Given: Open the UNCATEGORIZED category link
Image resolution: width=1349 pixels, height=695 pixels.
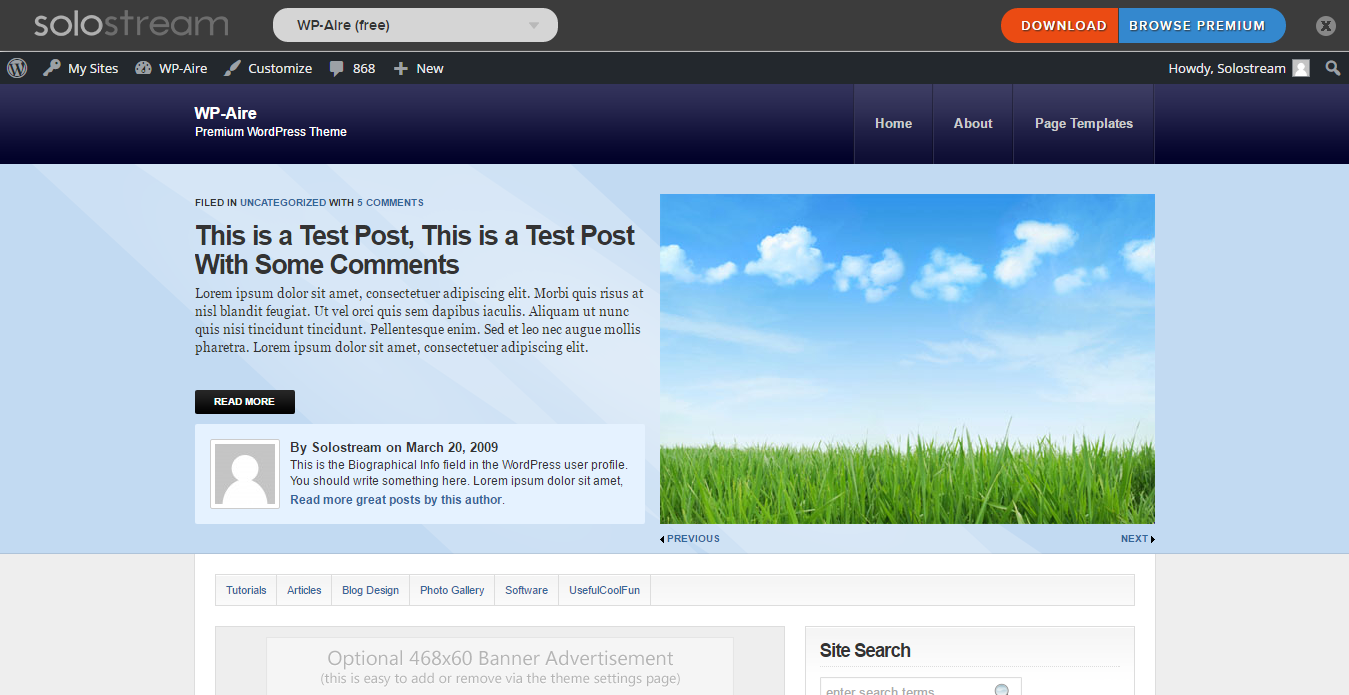Looking at the screenshot, I should click(x=283, y=202).
